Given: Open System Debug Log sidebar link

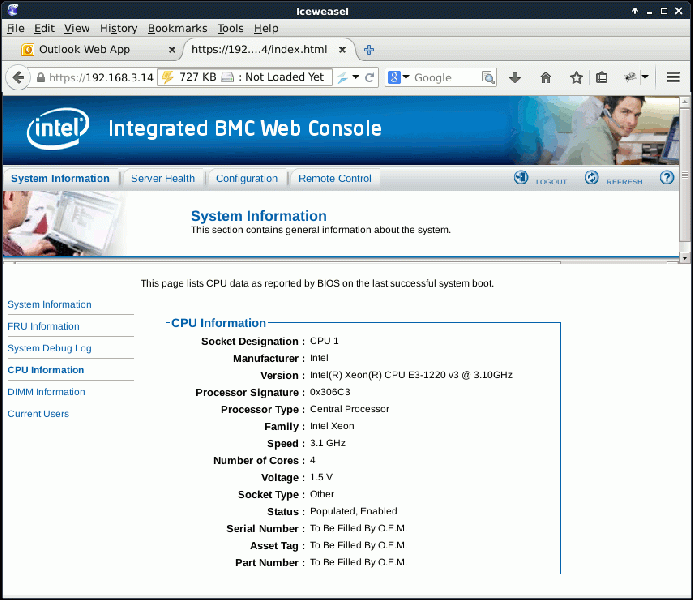Looking at the screenshot, I should 50,348.
